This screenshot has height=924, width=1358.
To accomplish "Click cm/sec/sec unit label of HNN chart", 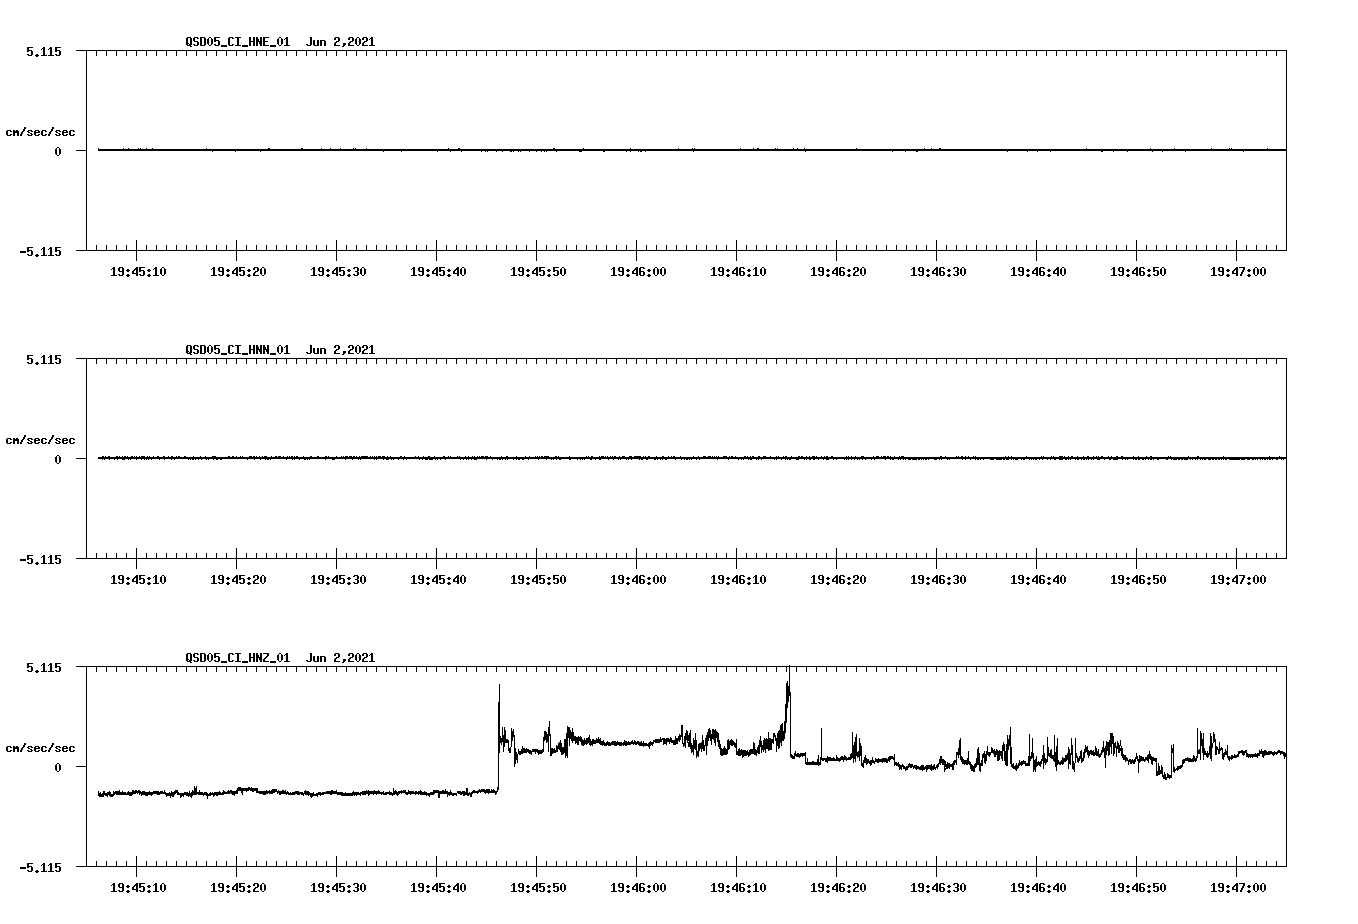I will (40, 440).
